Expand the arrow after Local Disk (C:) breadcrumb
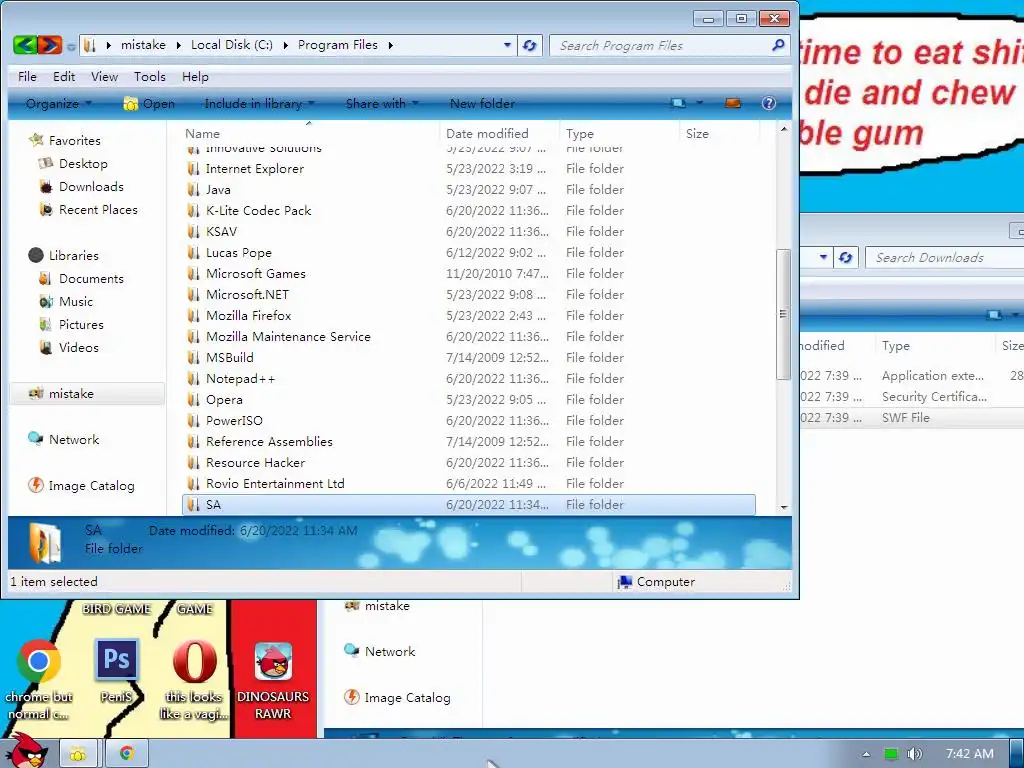This screenshot has height=768, width=1024. coord(285,45)
